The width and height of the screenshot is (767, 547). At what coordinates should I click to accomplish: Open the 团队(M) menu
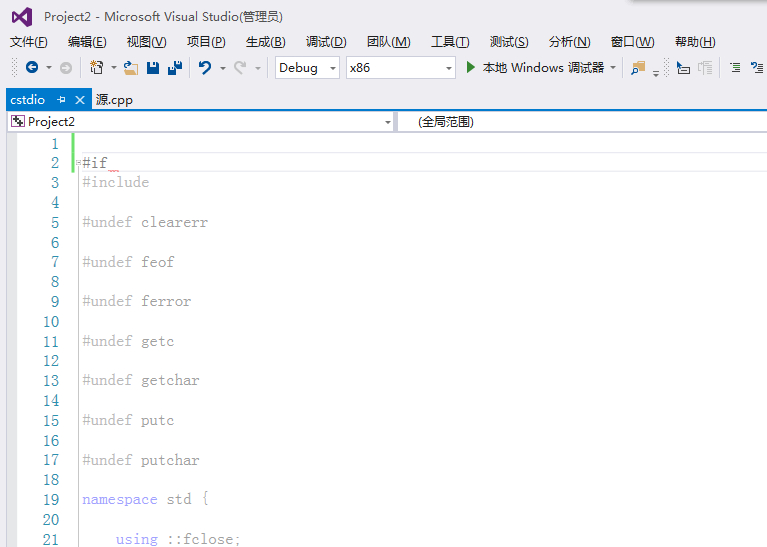pos(388,42)
